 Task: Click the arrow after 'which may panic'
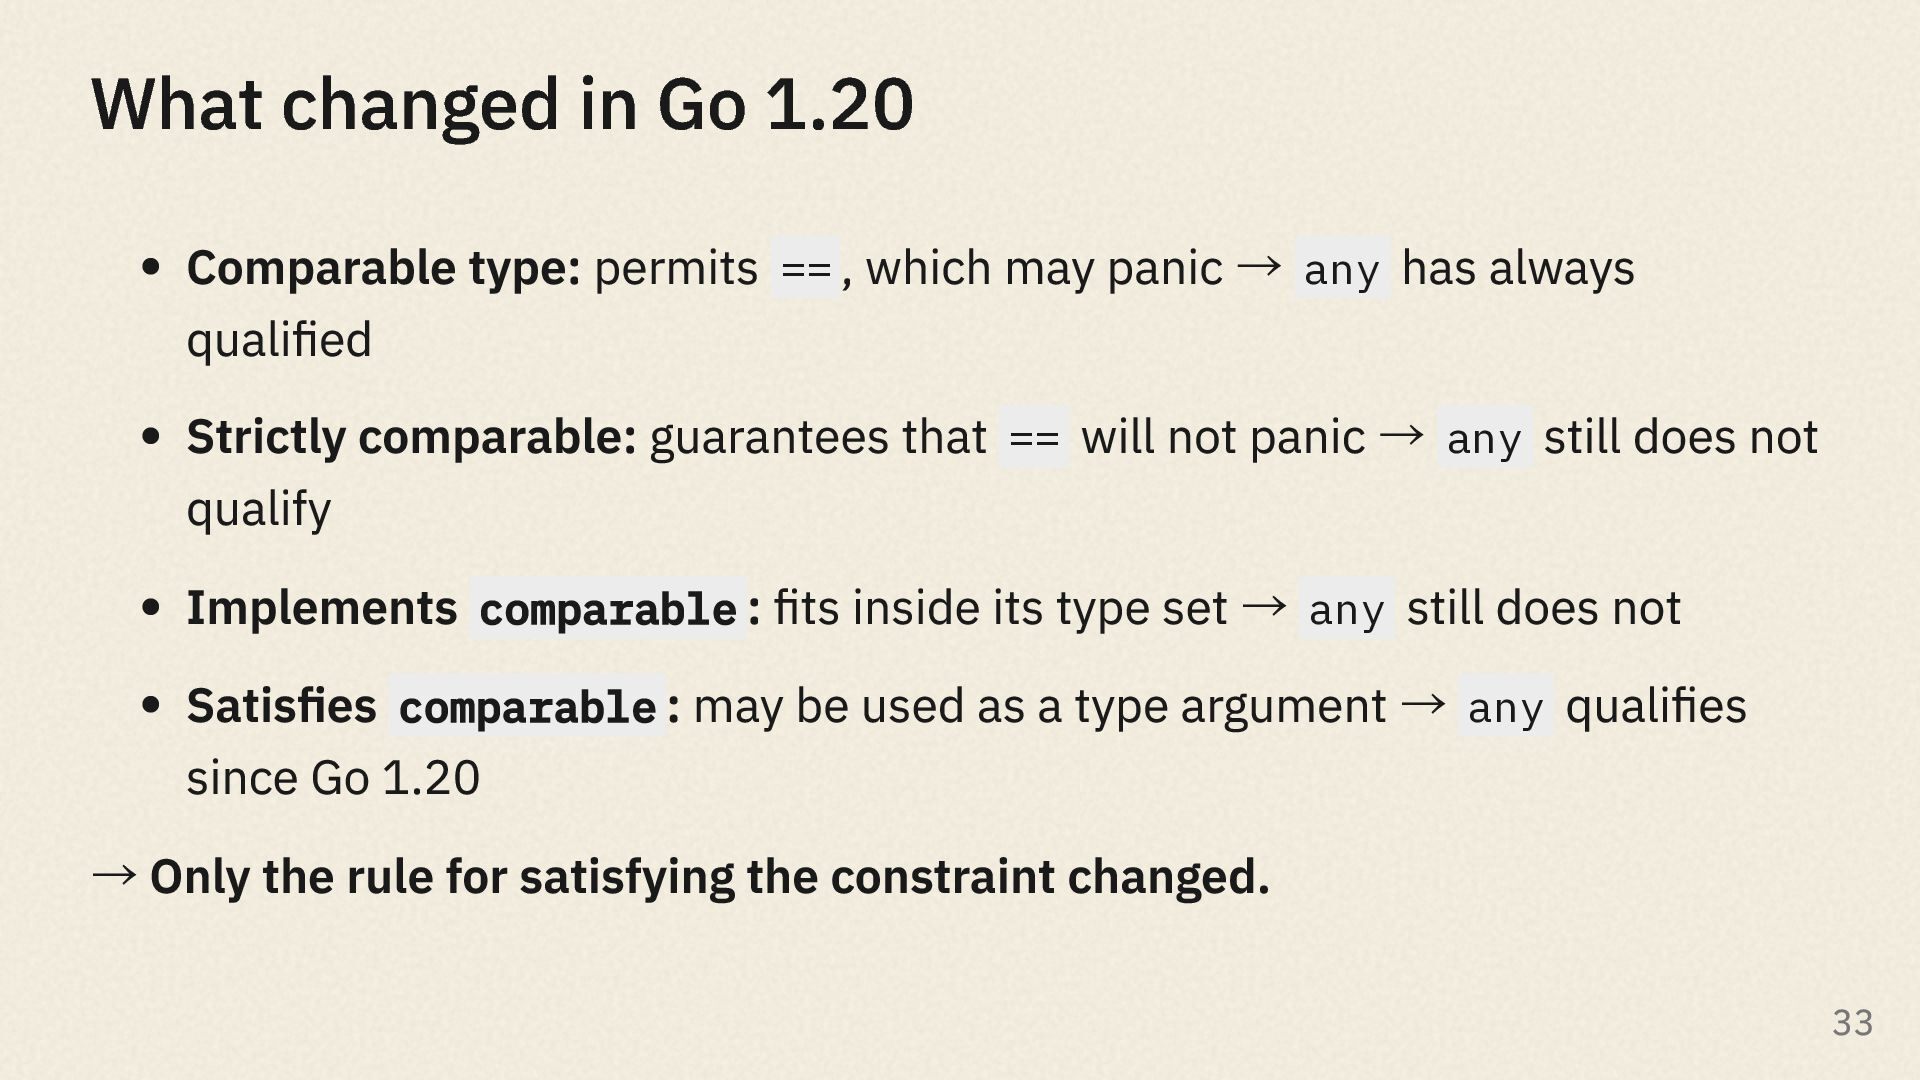[x=1259, y=266]
